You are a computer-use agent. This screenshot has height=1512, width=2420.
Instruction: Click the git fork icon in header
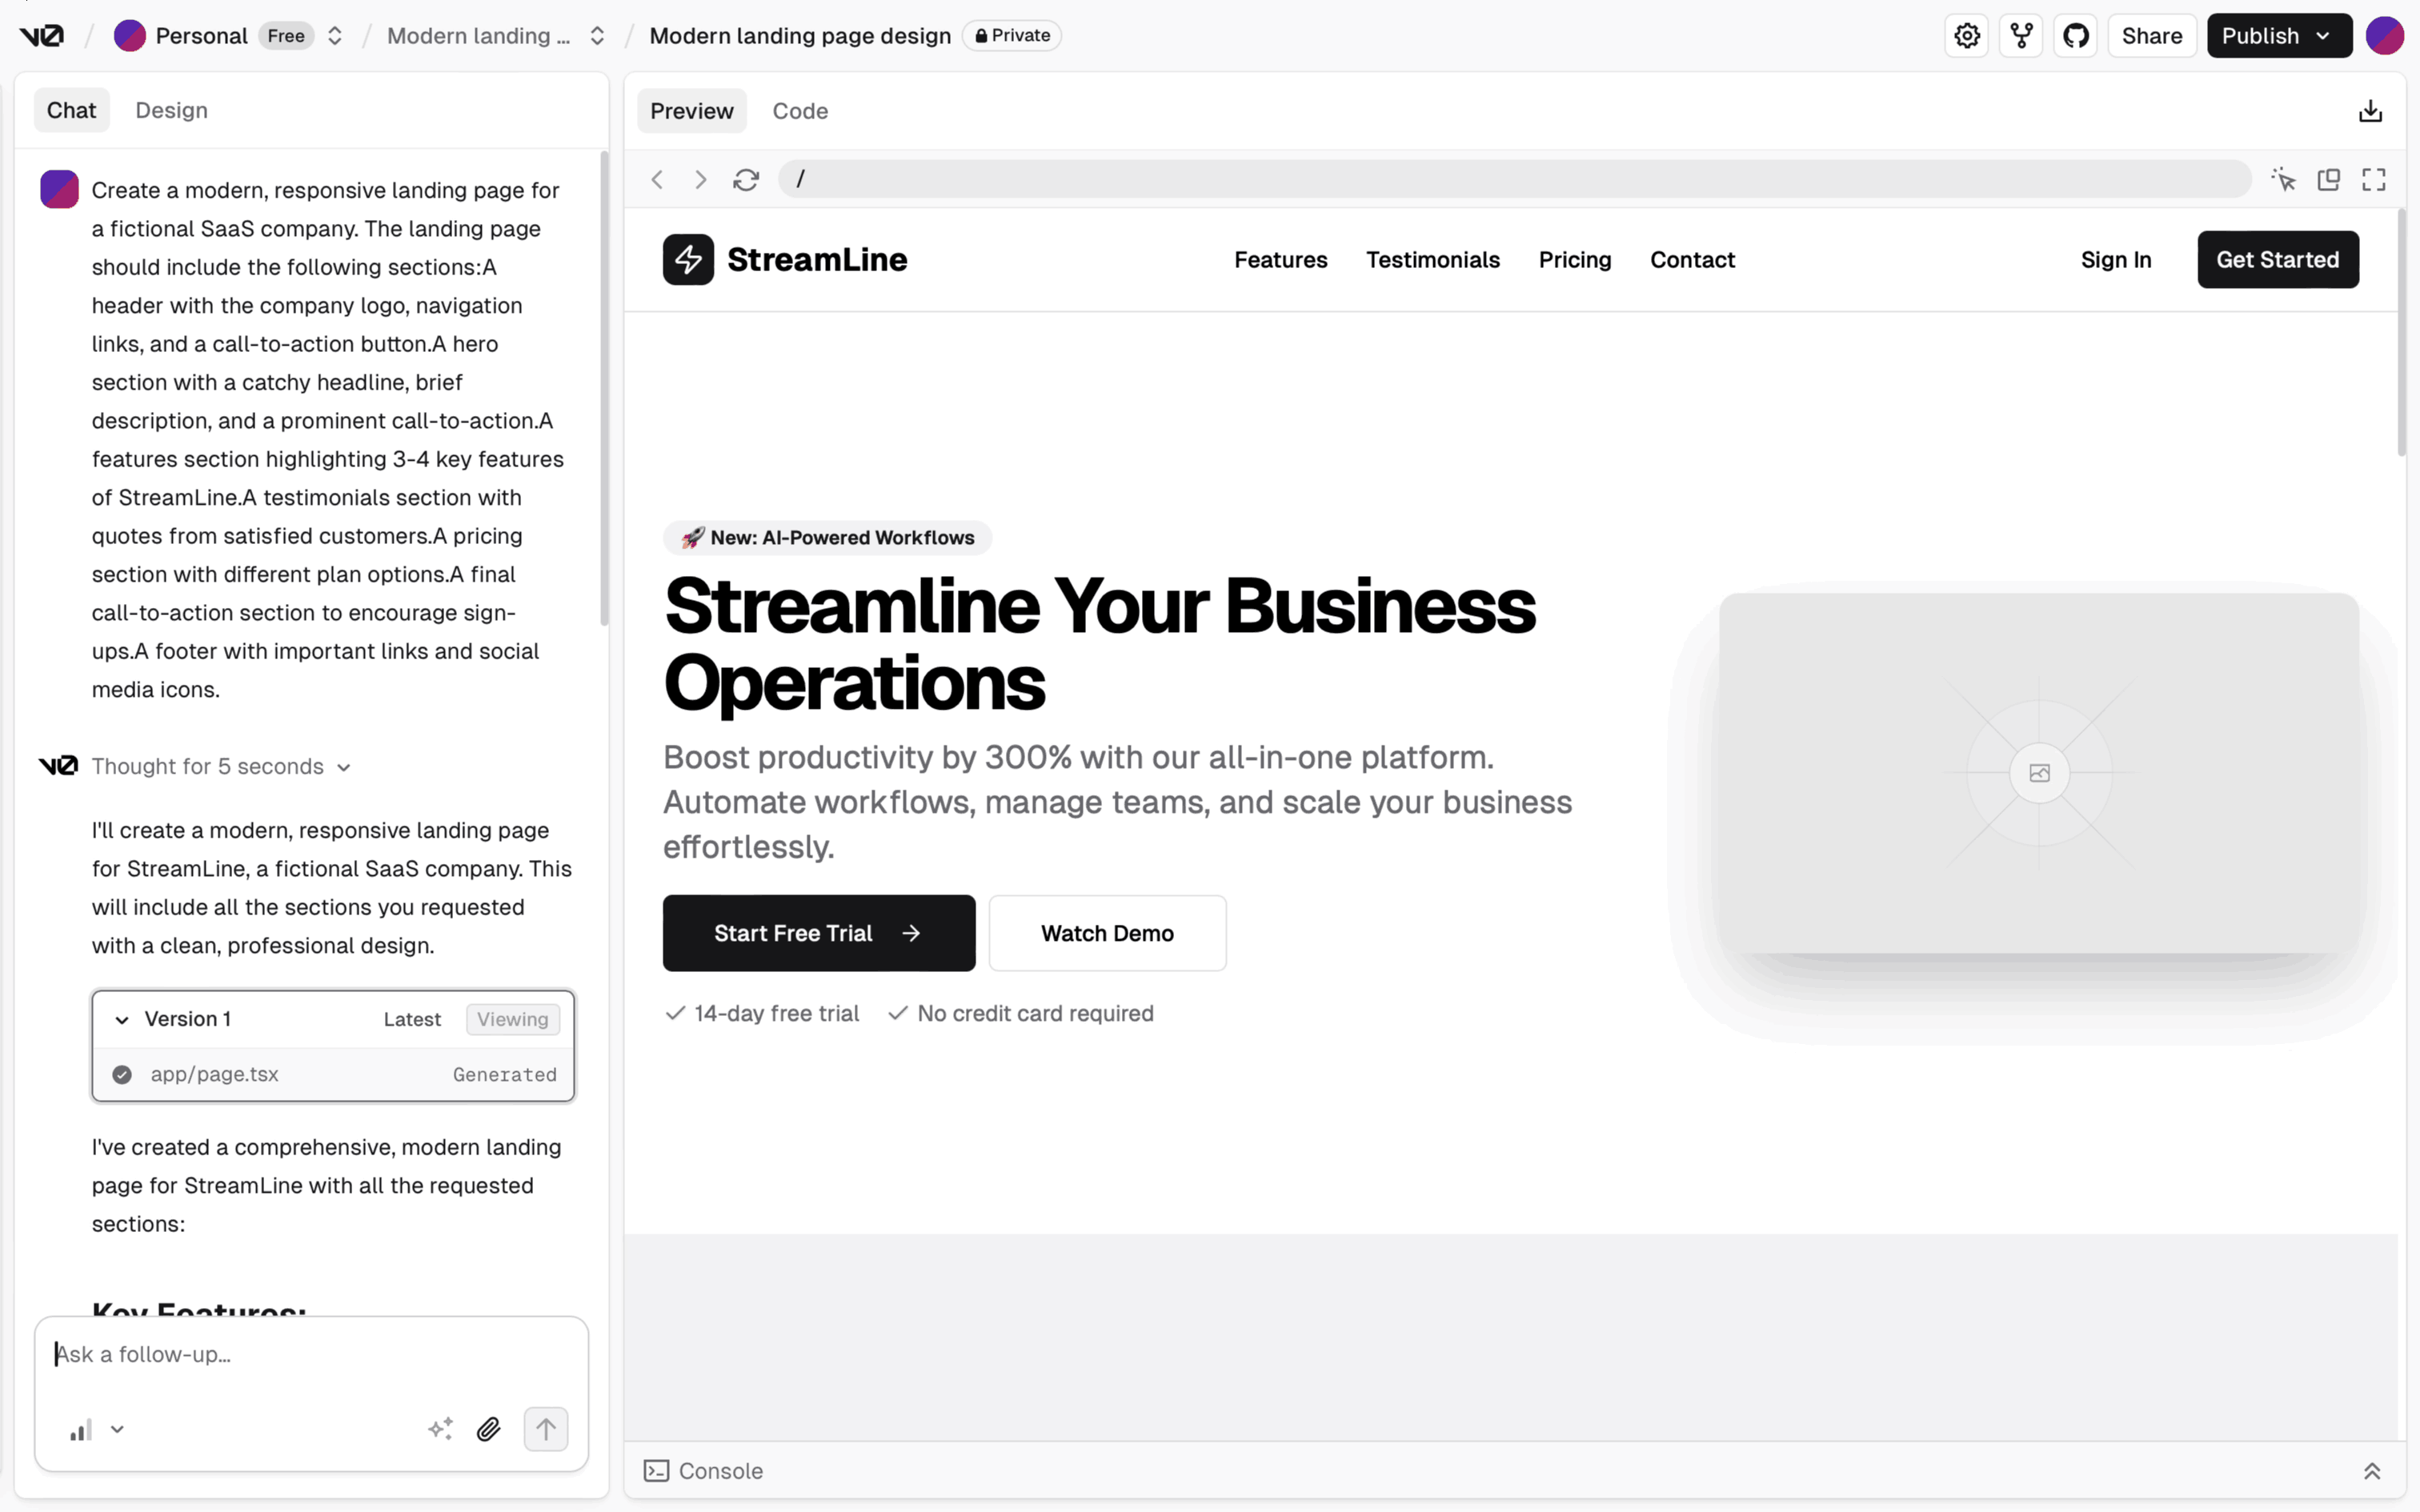pyautogui.click(x=2021, y=35)
